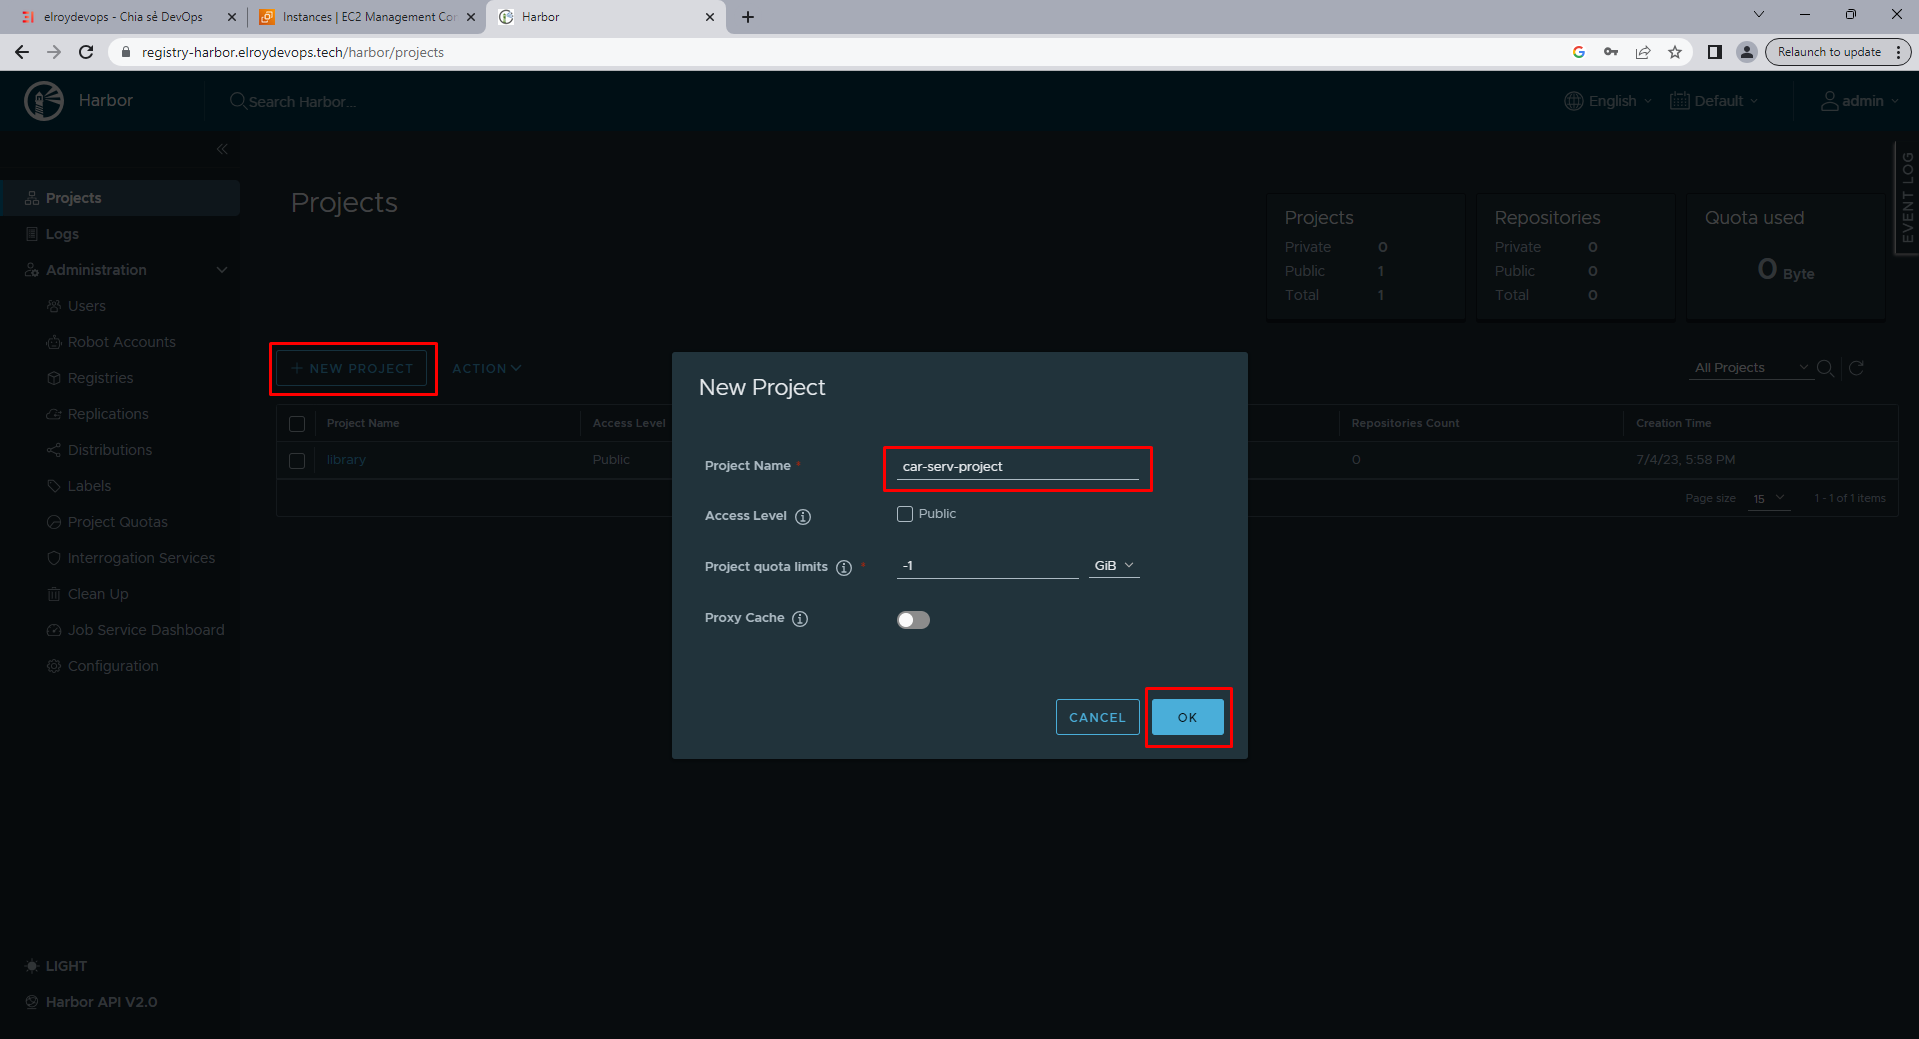Click the info icon beside Access Level

[803, 517]
